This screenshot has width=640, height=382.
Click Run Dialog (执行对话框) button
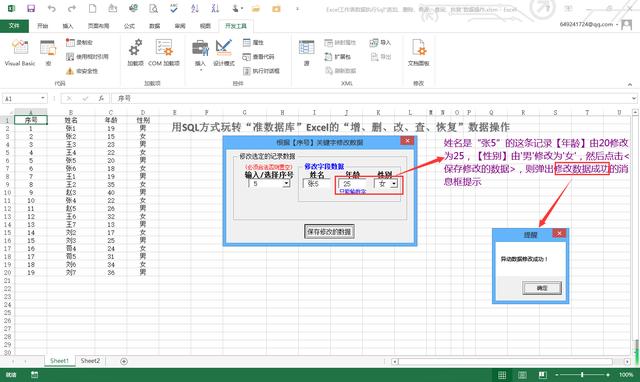point(261,71)
